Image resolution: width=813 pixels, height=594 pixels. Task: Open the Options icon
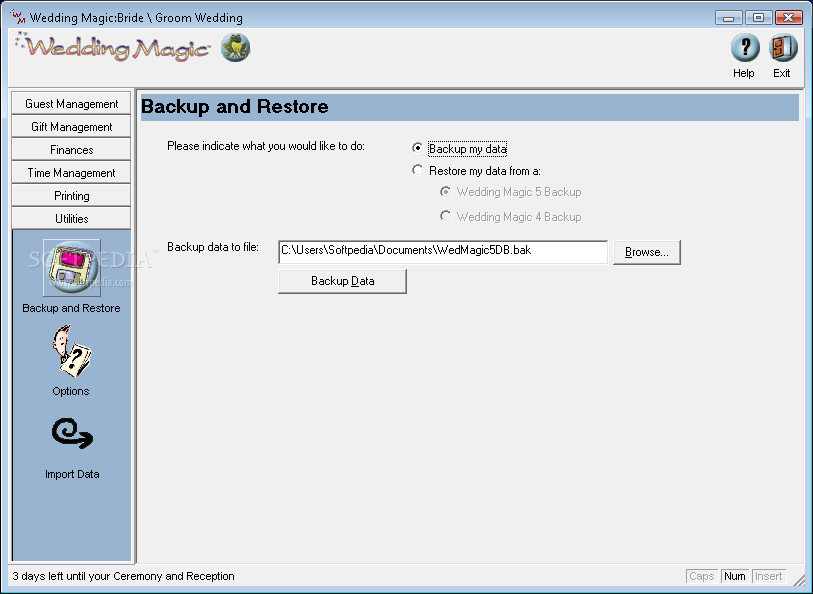click(x=71, y=351)
